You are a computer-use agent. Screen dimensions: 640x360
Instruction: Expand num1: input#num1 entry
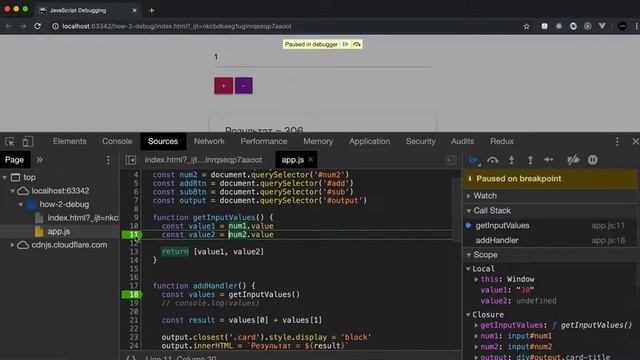click(x=476, y=336)
